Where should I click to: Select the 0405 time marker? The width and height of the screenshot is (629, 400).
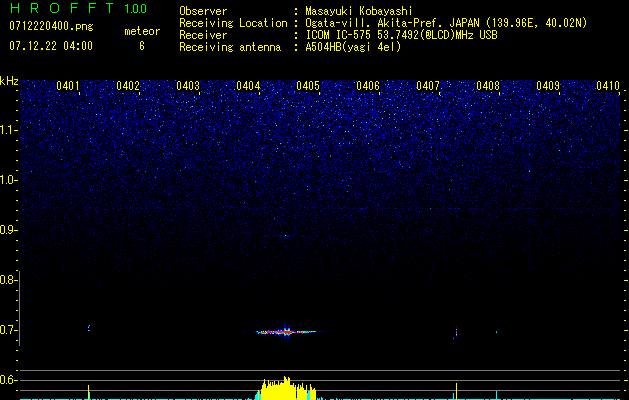pyautogui.click(x=308, y=86)
